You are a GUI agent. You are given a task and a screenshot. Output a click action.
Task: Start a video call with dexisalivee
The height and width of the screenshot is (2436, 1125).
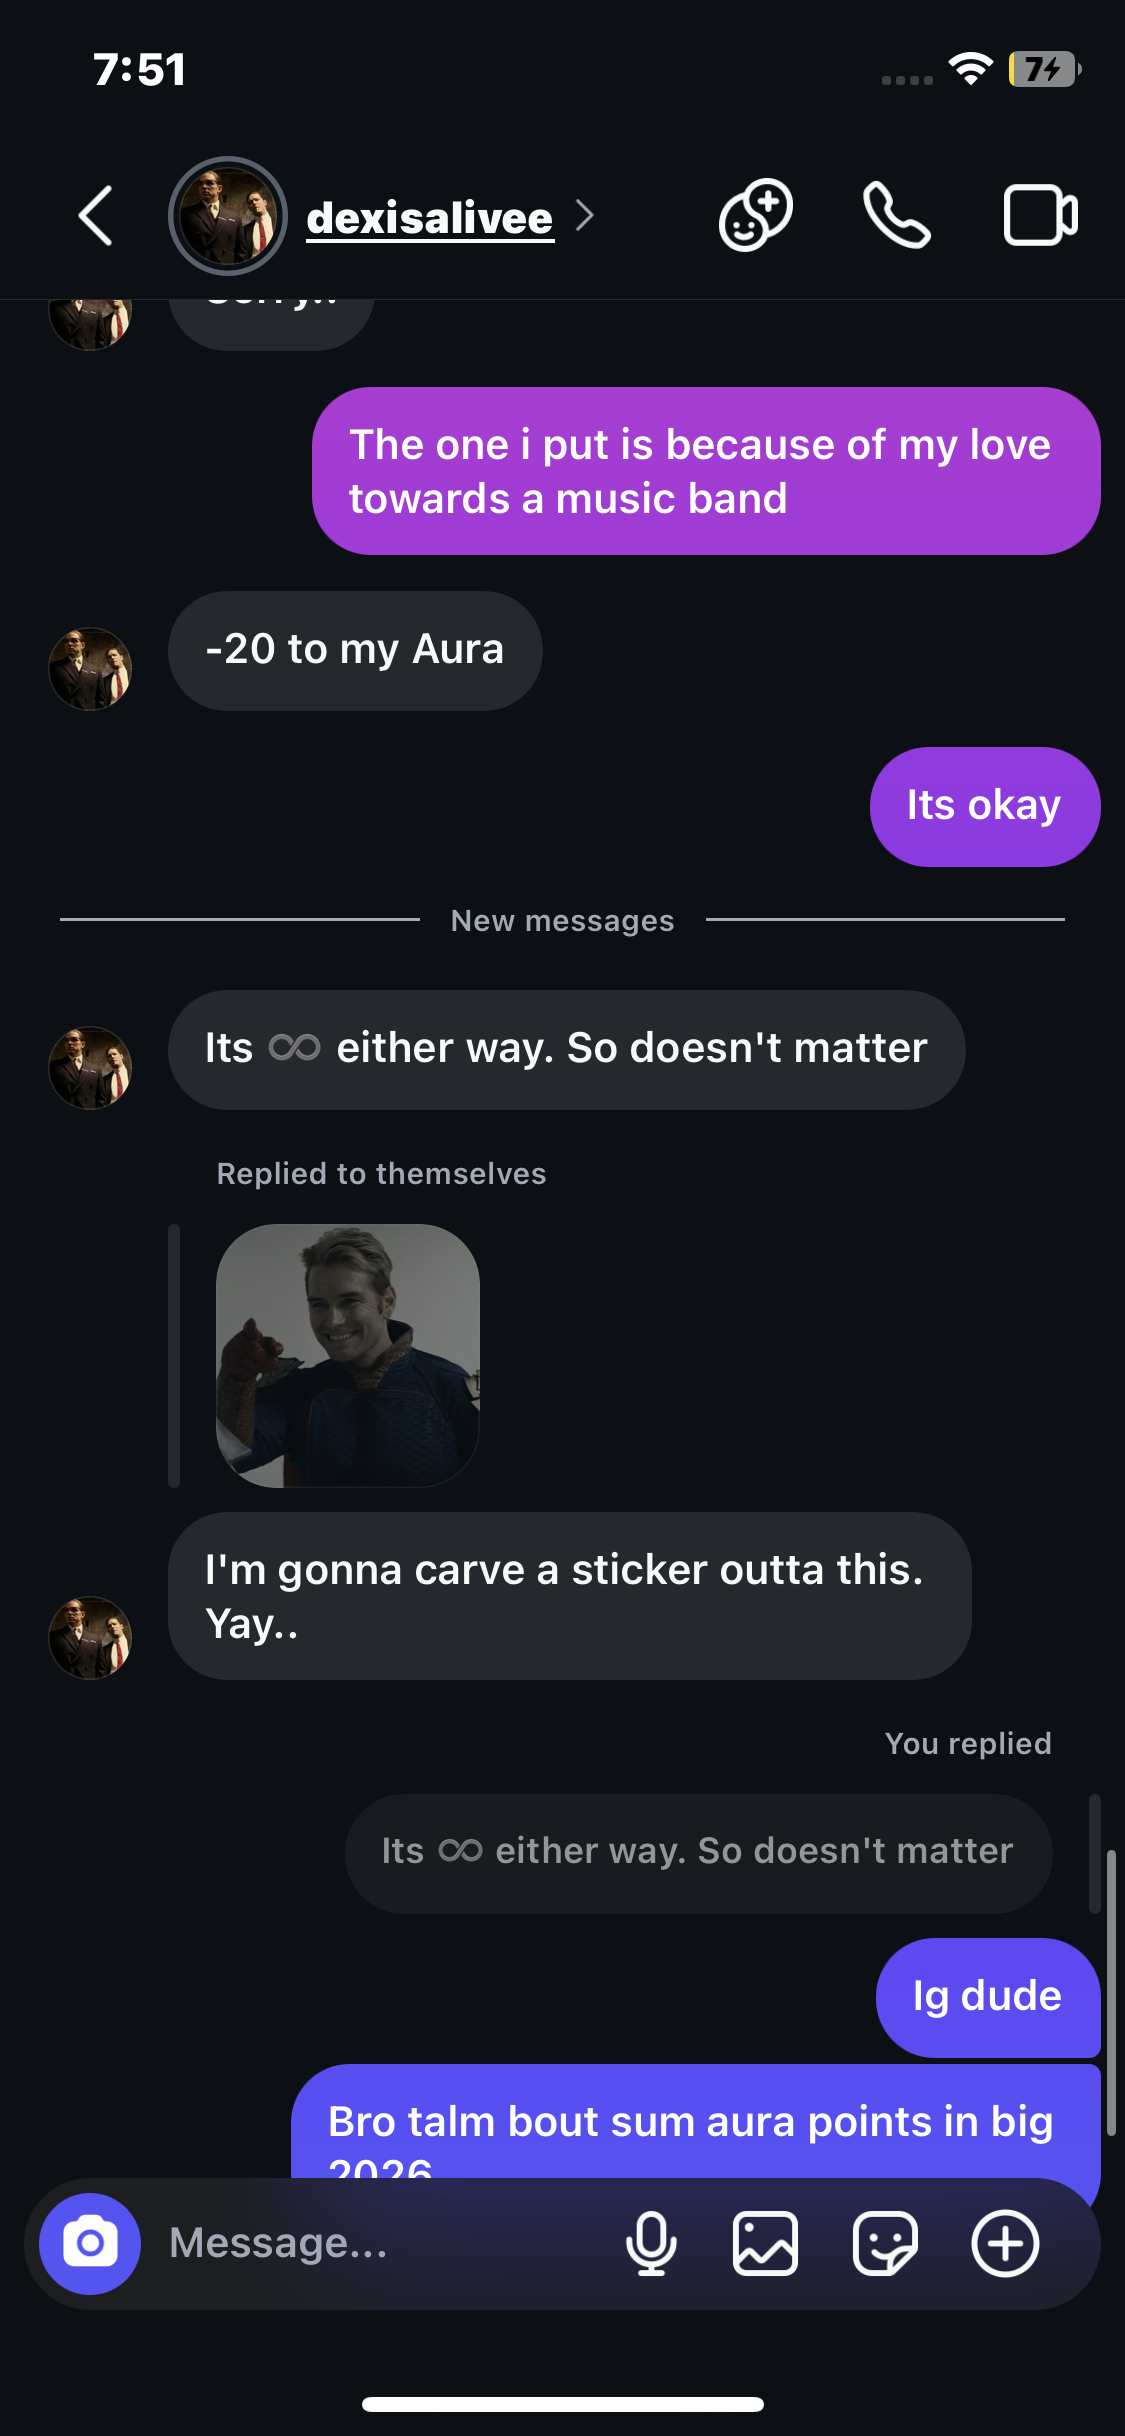point(1040,215)
